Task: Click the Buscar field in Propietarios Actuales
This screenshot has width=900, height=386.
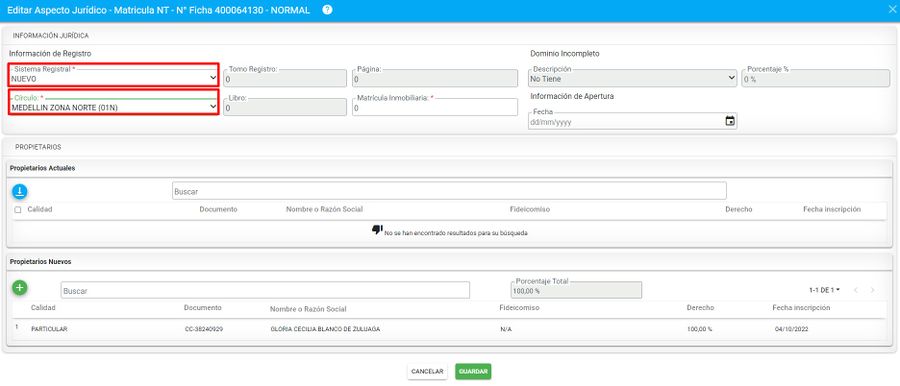Action: (449, 191)
